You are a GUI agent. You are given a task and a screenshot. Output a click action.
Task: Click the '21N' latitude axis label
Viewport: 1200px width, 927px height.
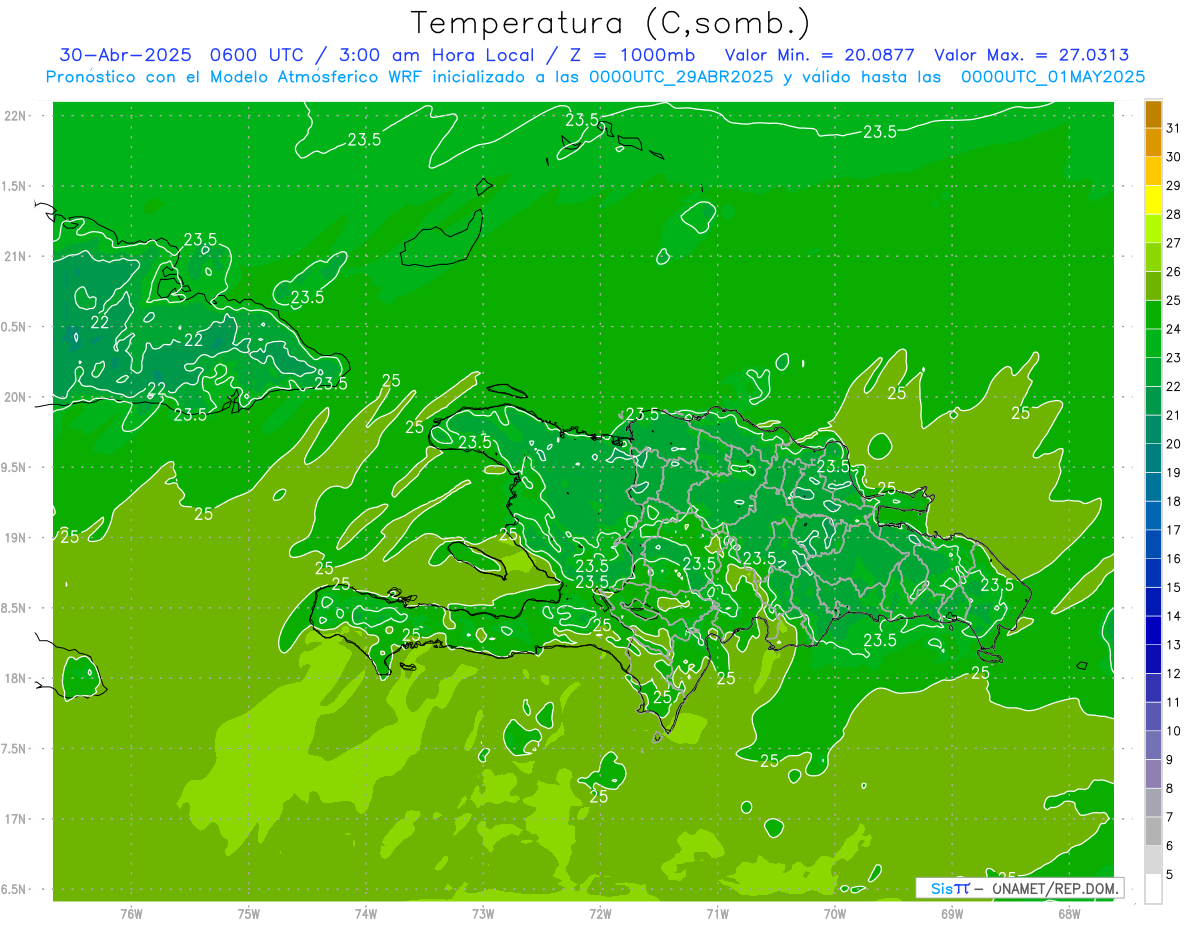point(14,257)
